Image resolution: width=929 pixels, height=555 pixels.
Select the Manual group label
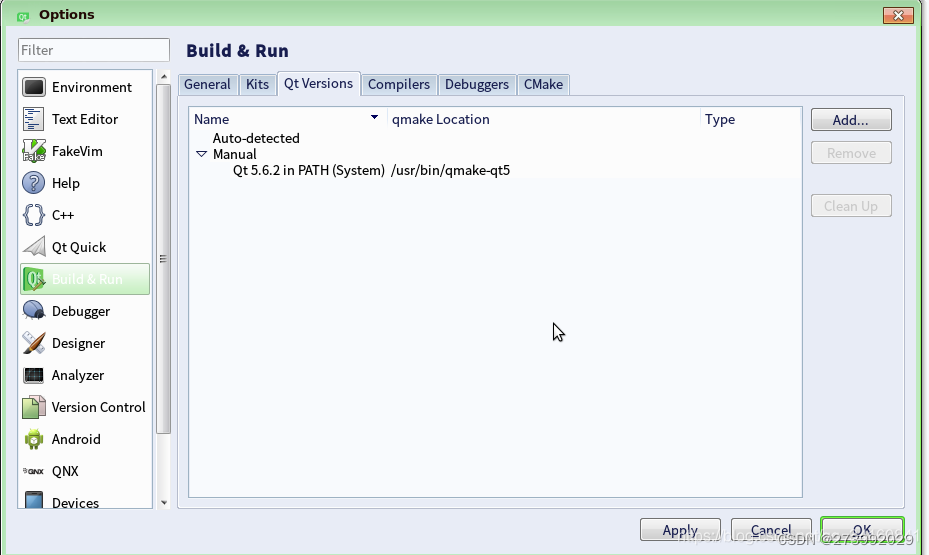pyautogui.click(x=235, y=155)
